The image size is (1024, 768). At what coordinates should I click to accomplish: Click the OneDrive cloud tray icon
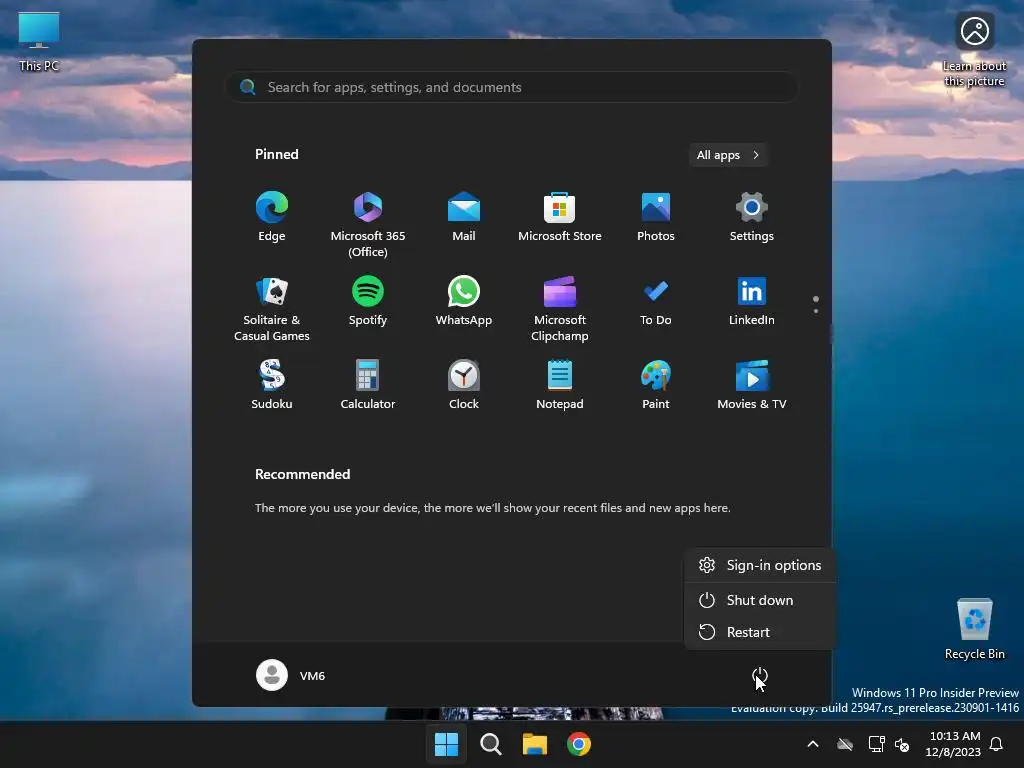tap(845, 744)
